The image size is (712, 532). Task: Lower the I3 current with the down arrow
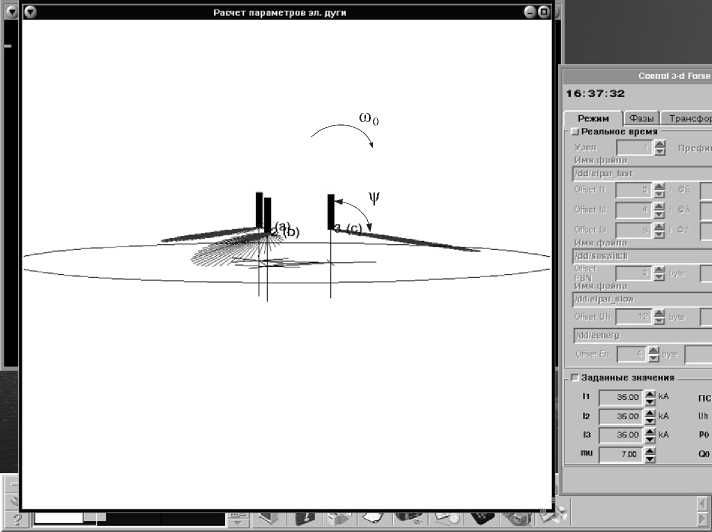650,439
